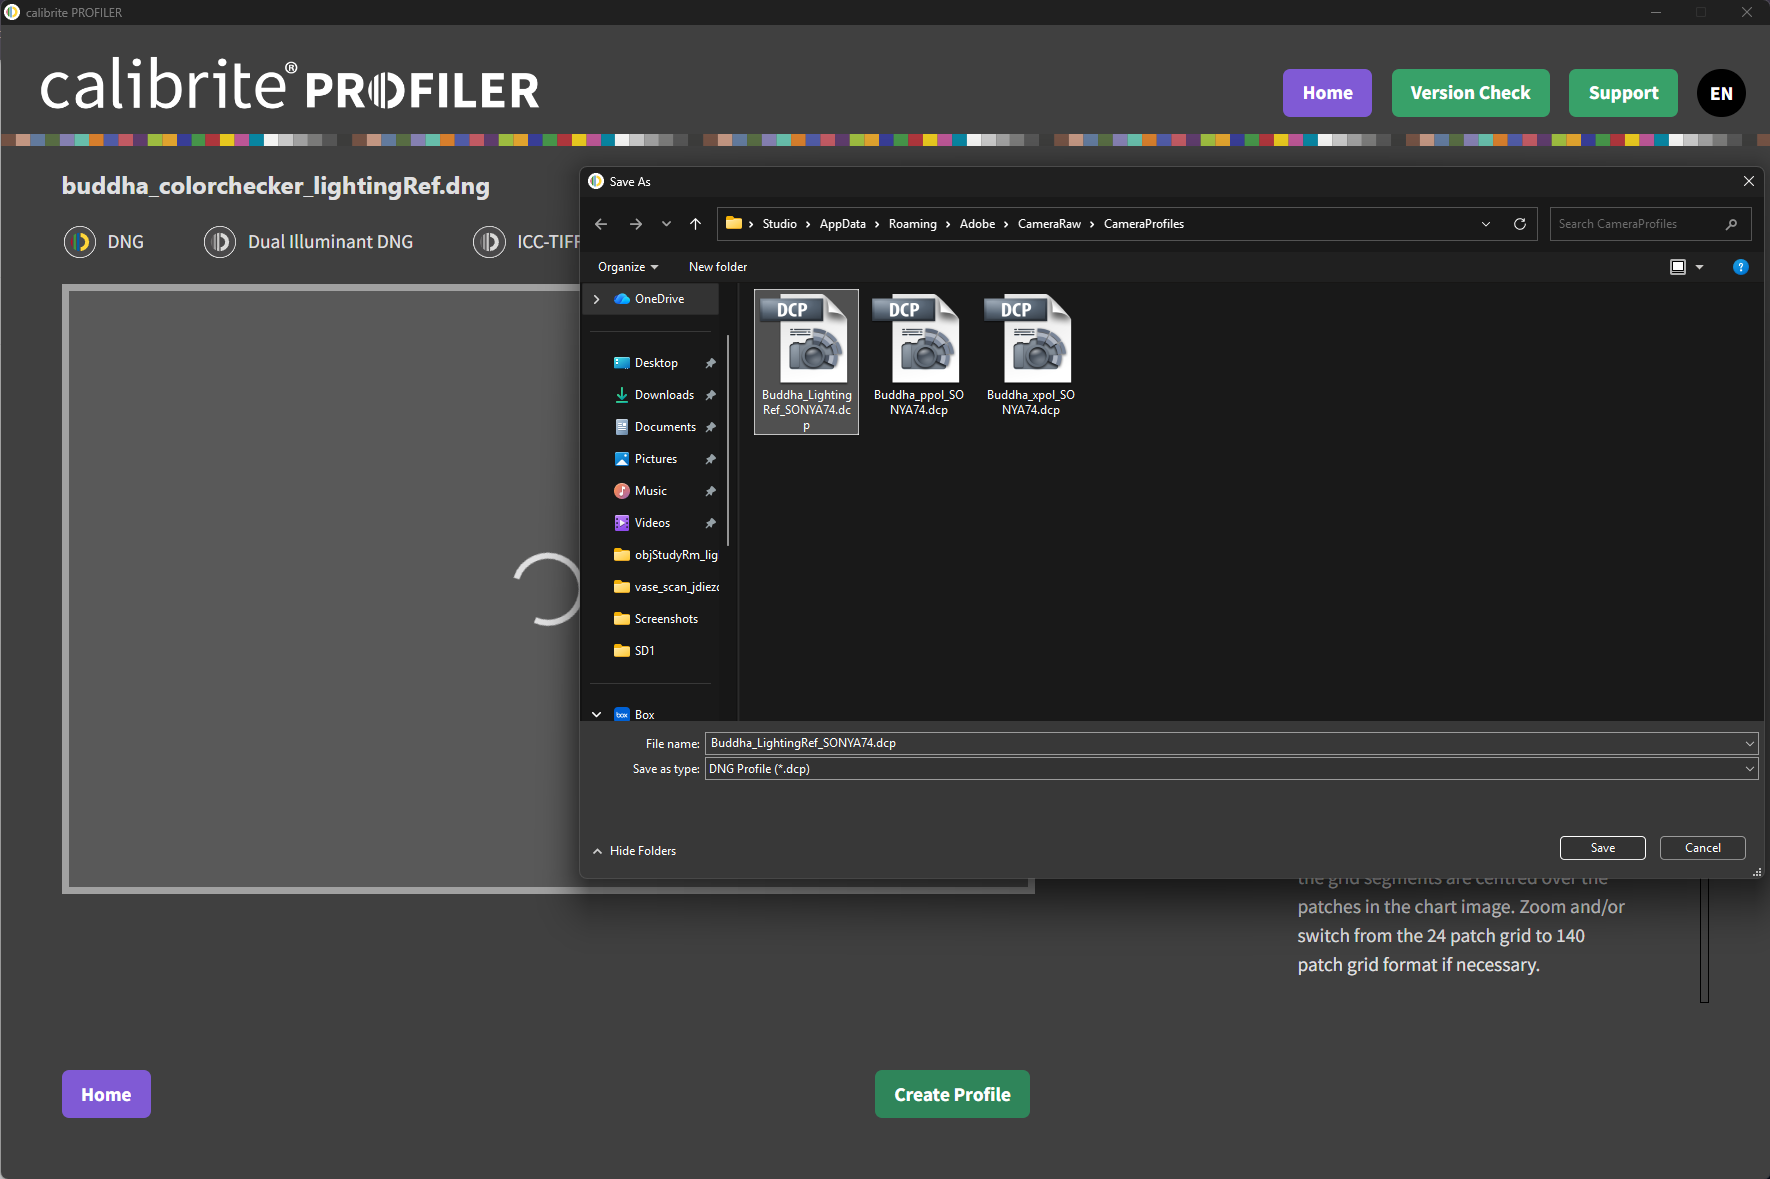The width and height of the screenshot is (1770, 1179).
Task: Select the Buddha_ppol_SONYA74.dcp file
Action: click(x=918, y=356)
